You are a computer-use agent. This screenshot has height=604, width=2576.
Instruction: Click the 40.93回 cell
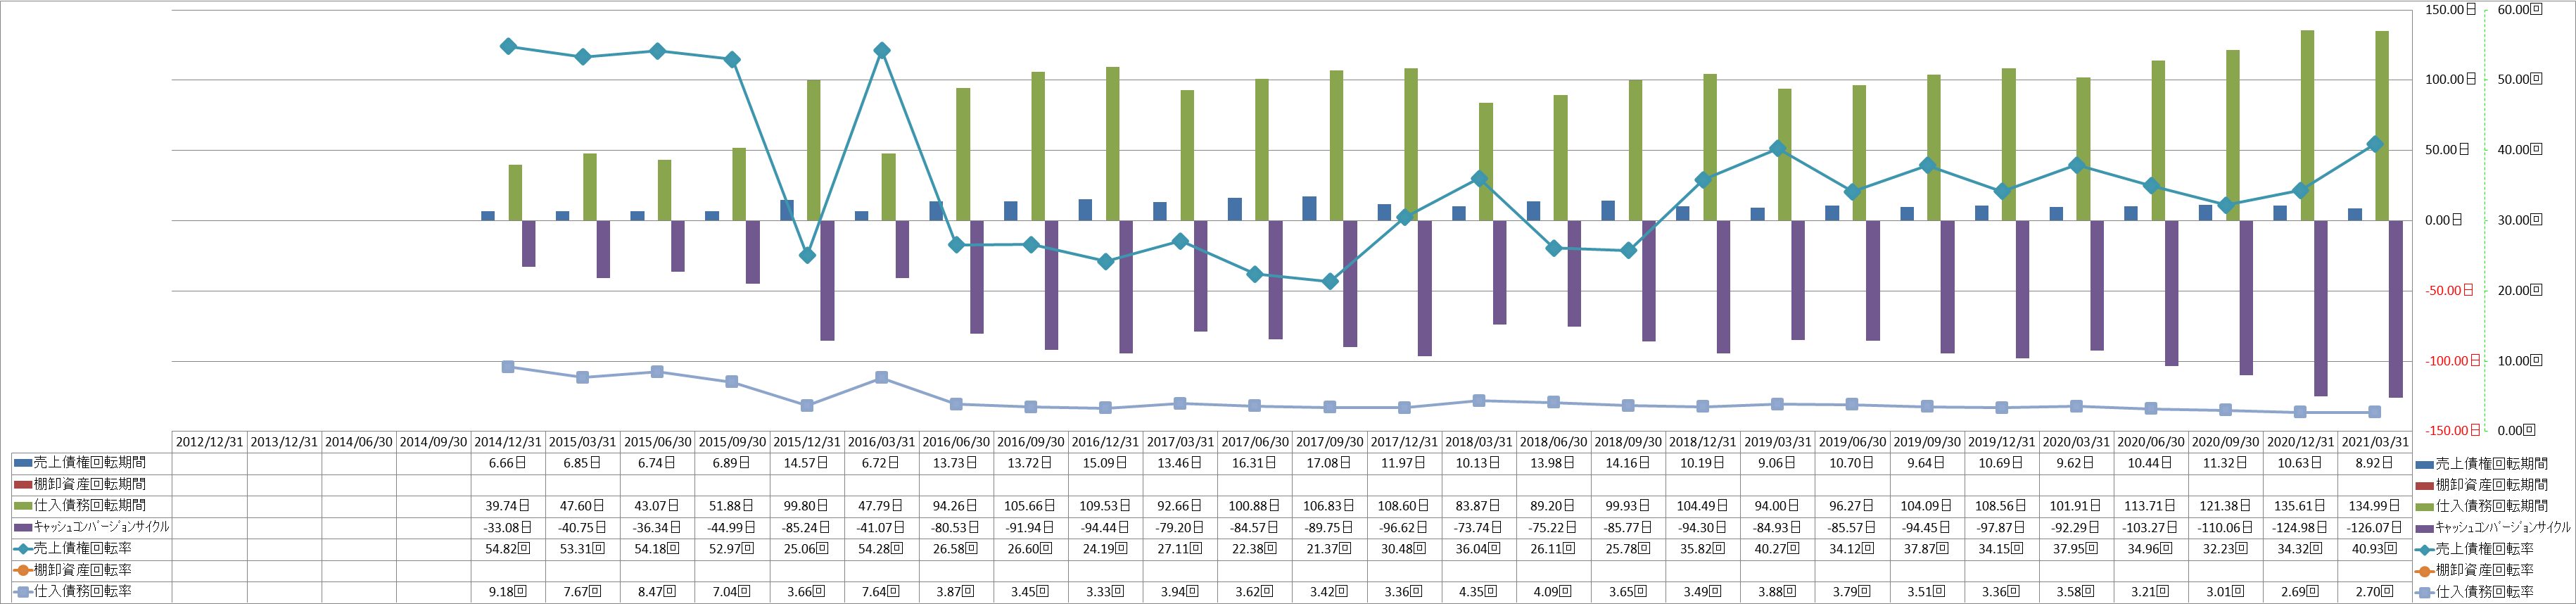point(2374,549)
